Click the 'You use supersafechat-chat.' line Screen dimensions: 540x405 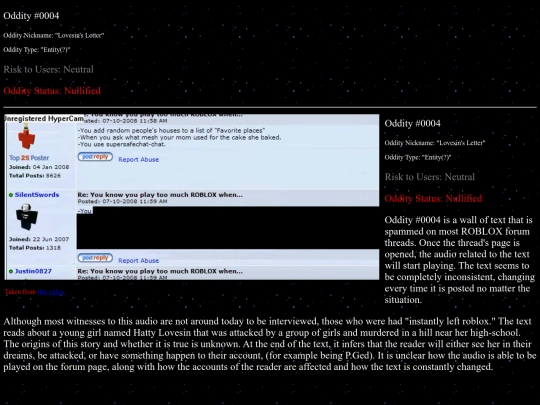coord(122,144)
